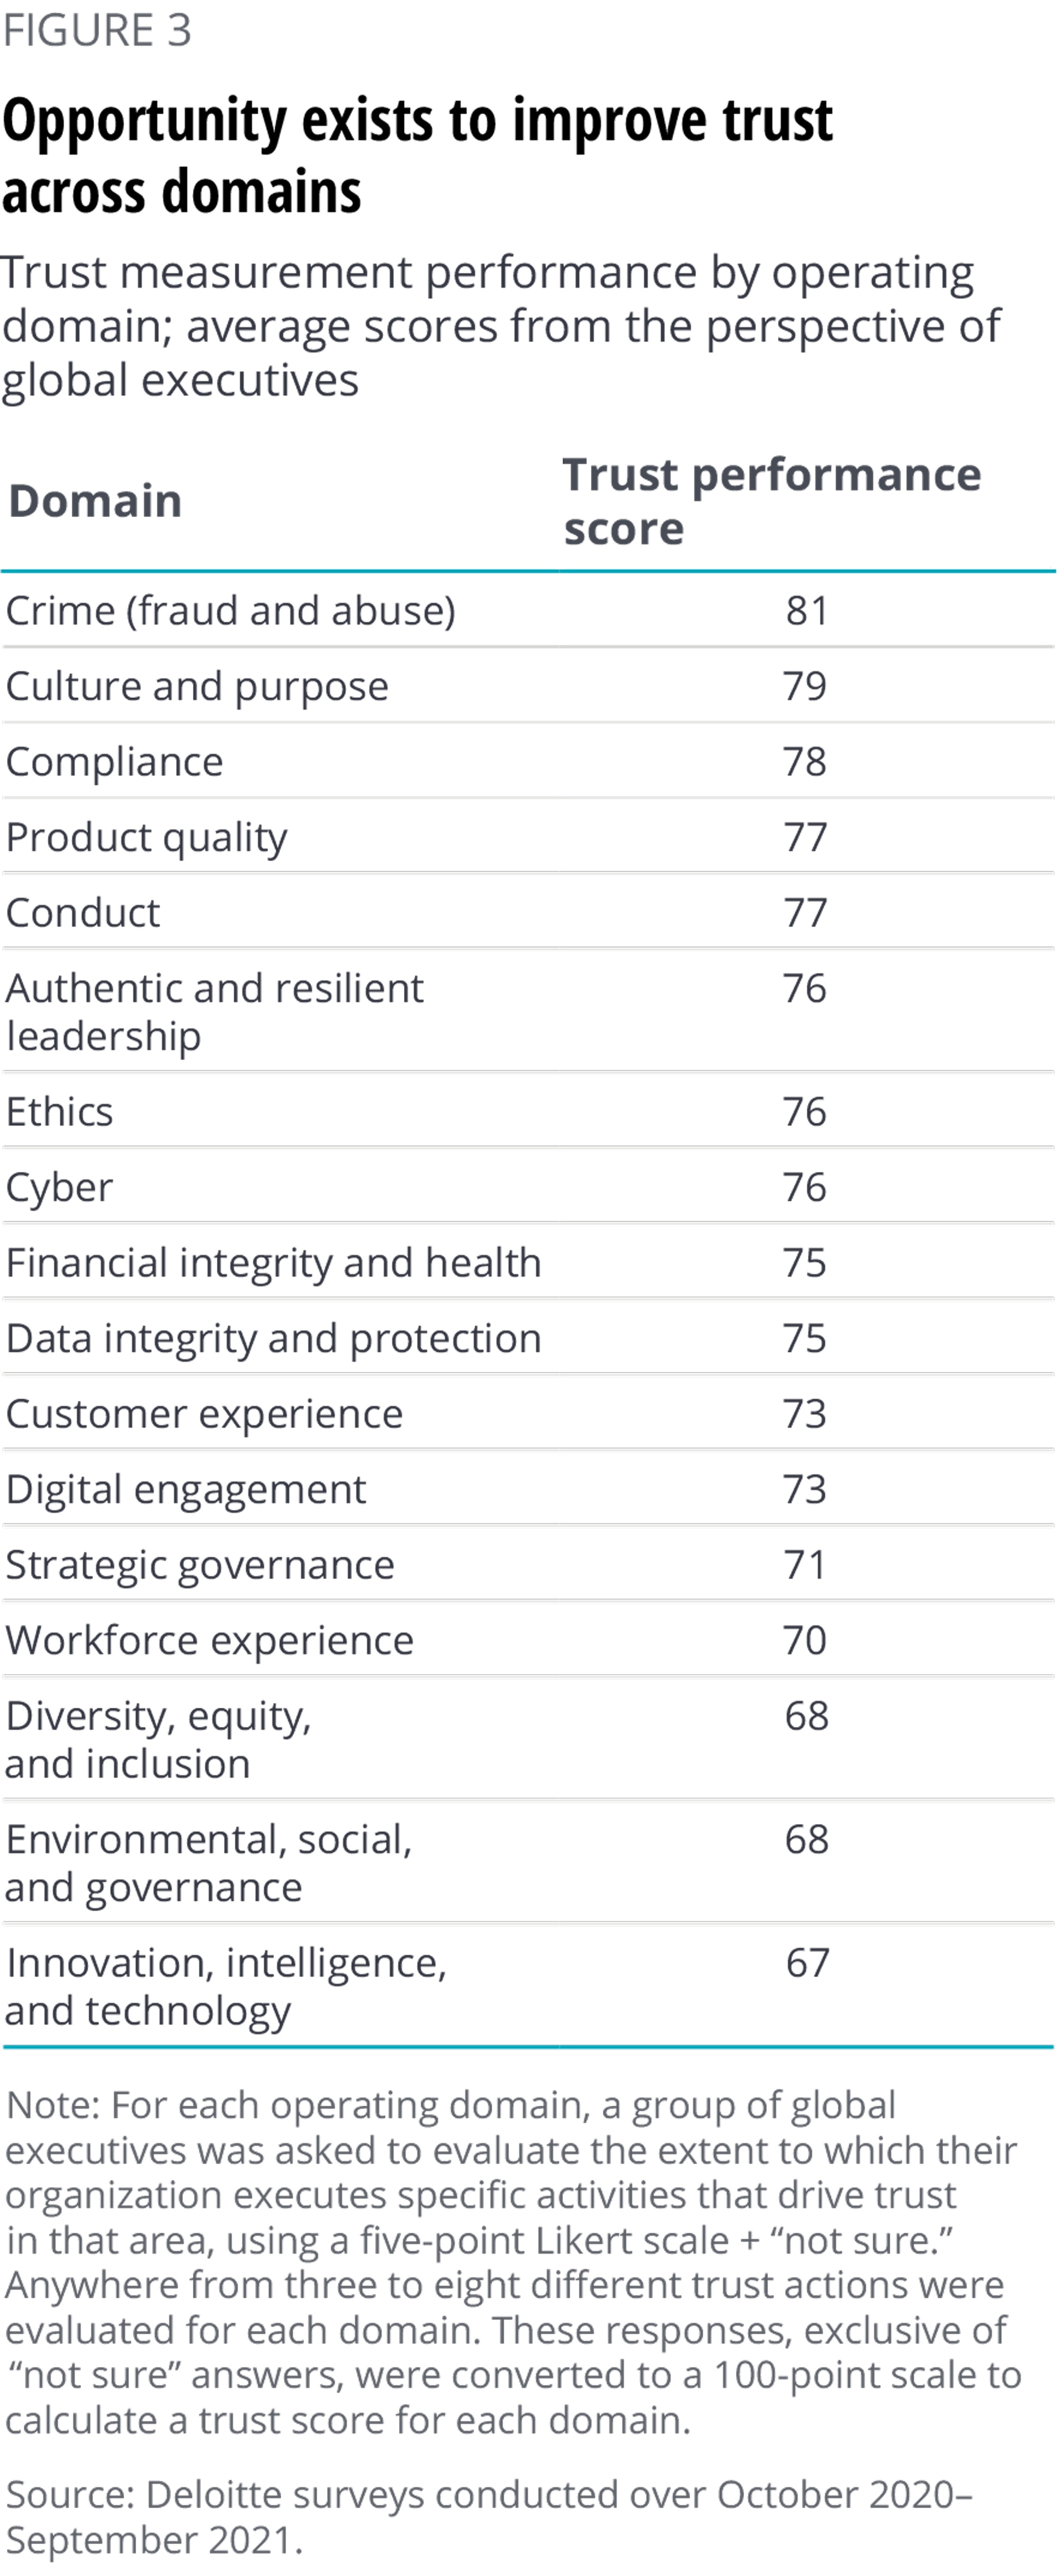Click the score 71 for Strategic governance
Viewport: 1063px width, 2576px height.
(x=804, y=1565)
